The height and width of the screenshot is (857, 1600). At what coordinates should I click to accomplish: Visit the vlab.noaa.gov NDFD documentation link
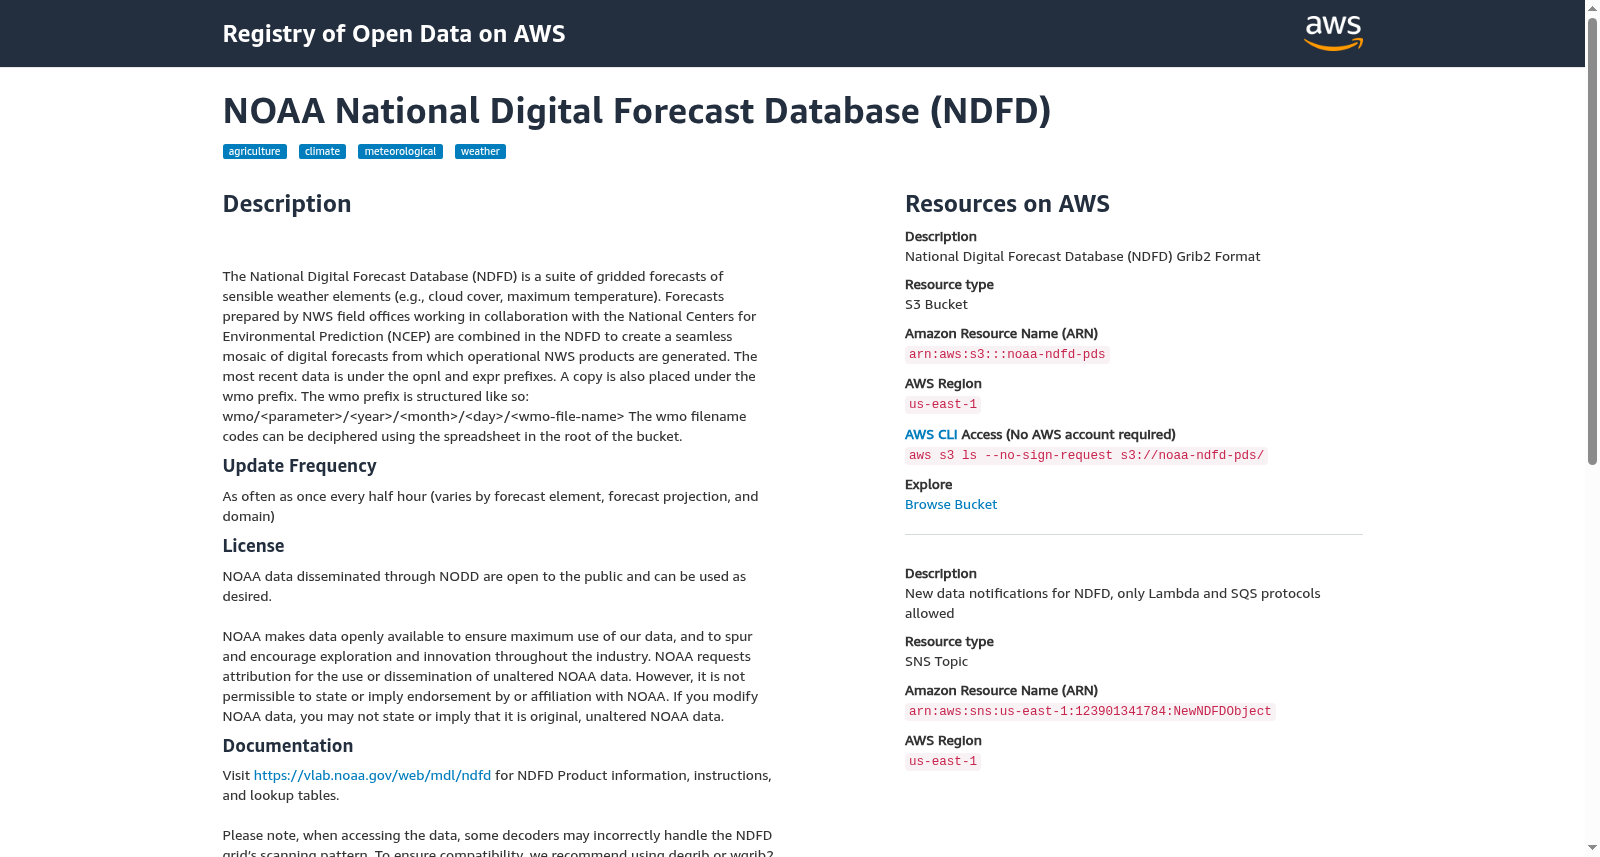pyautogui.click(x=372, y=776)
